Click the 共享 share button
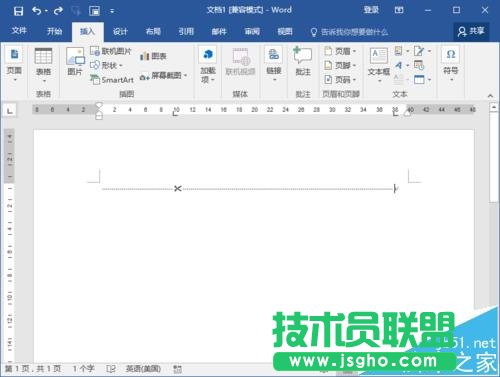The image size is (500, 377). pyautogui.click(x=471, y=32)
